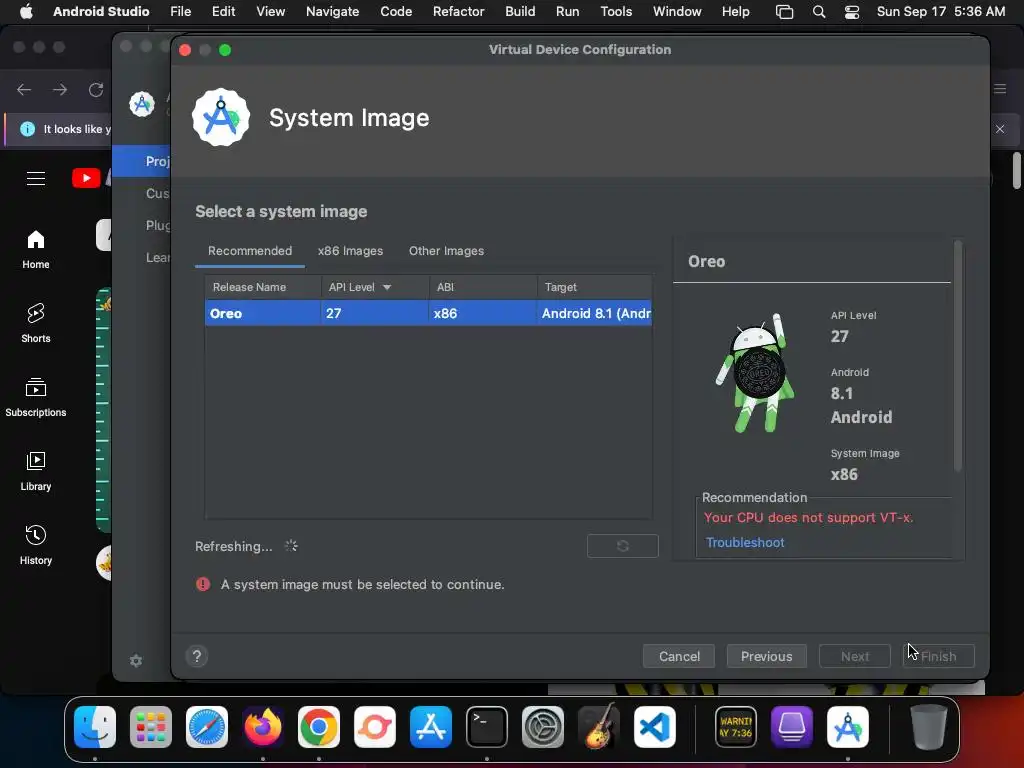The image size is (1024, 768).
Task: Open YouTube Shorts in sidebar
Action: [36, 323]
